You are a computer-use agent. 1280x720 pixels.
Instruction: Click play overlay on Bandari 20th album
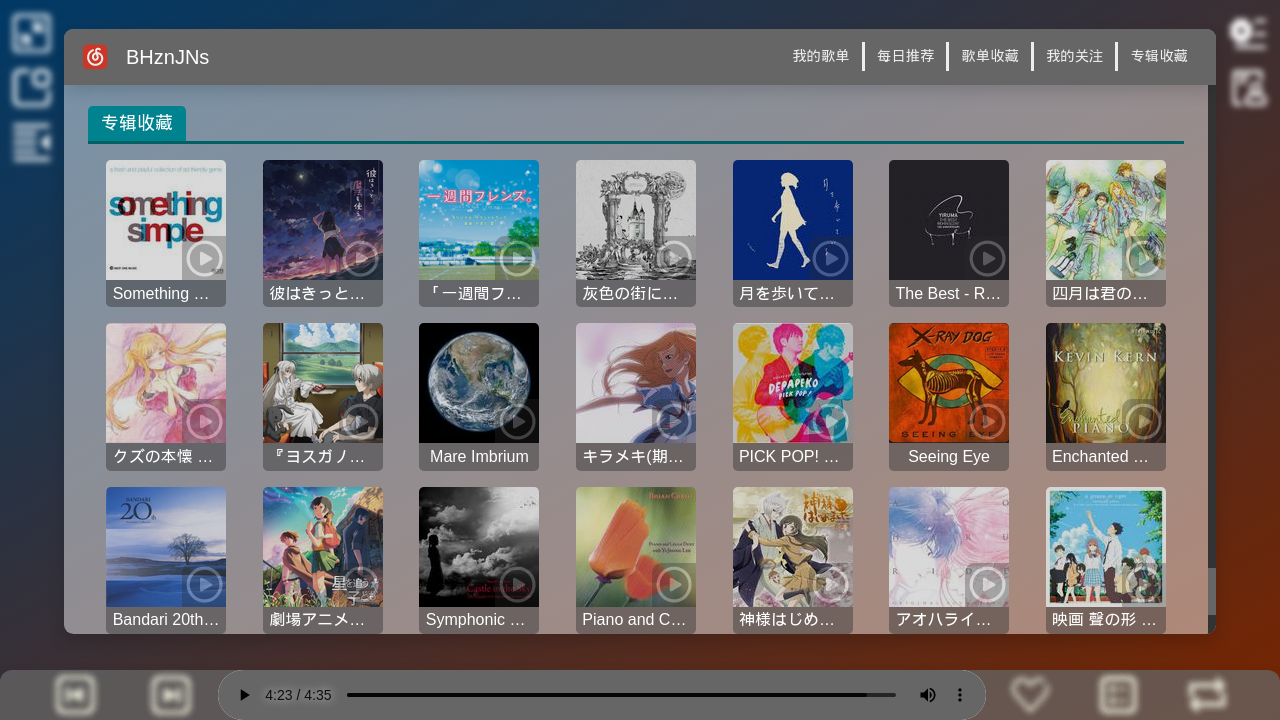[204, 585]
